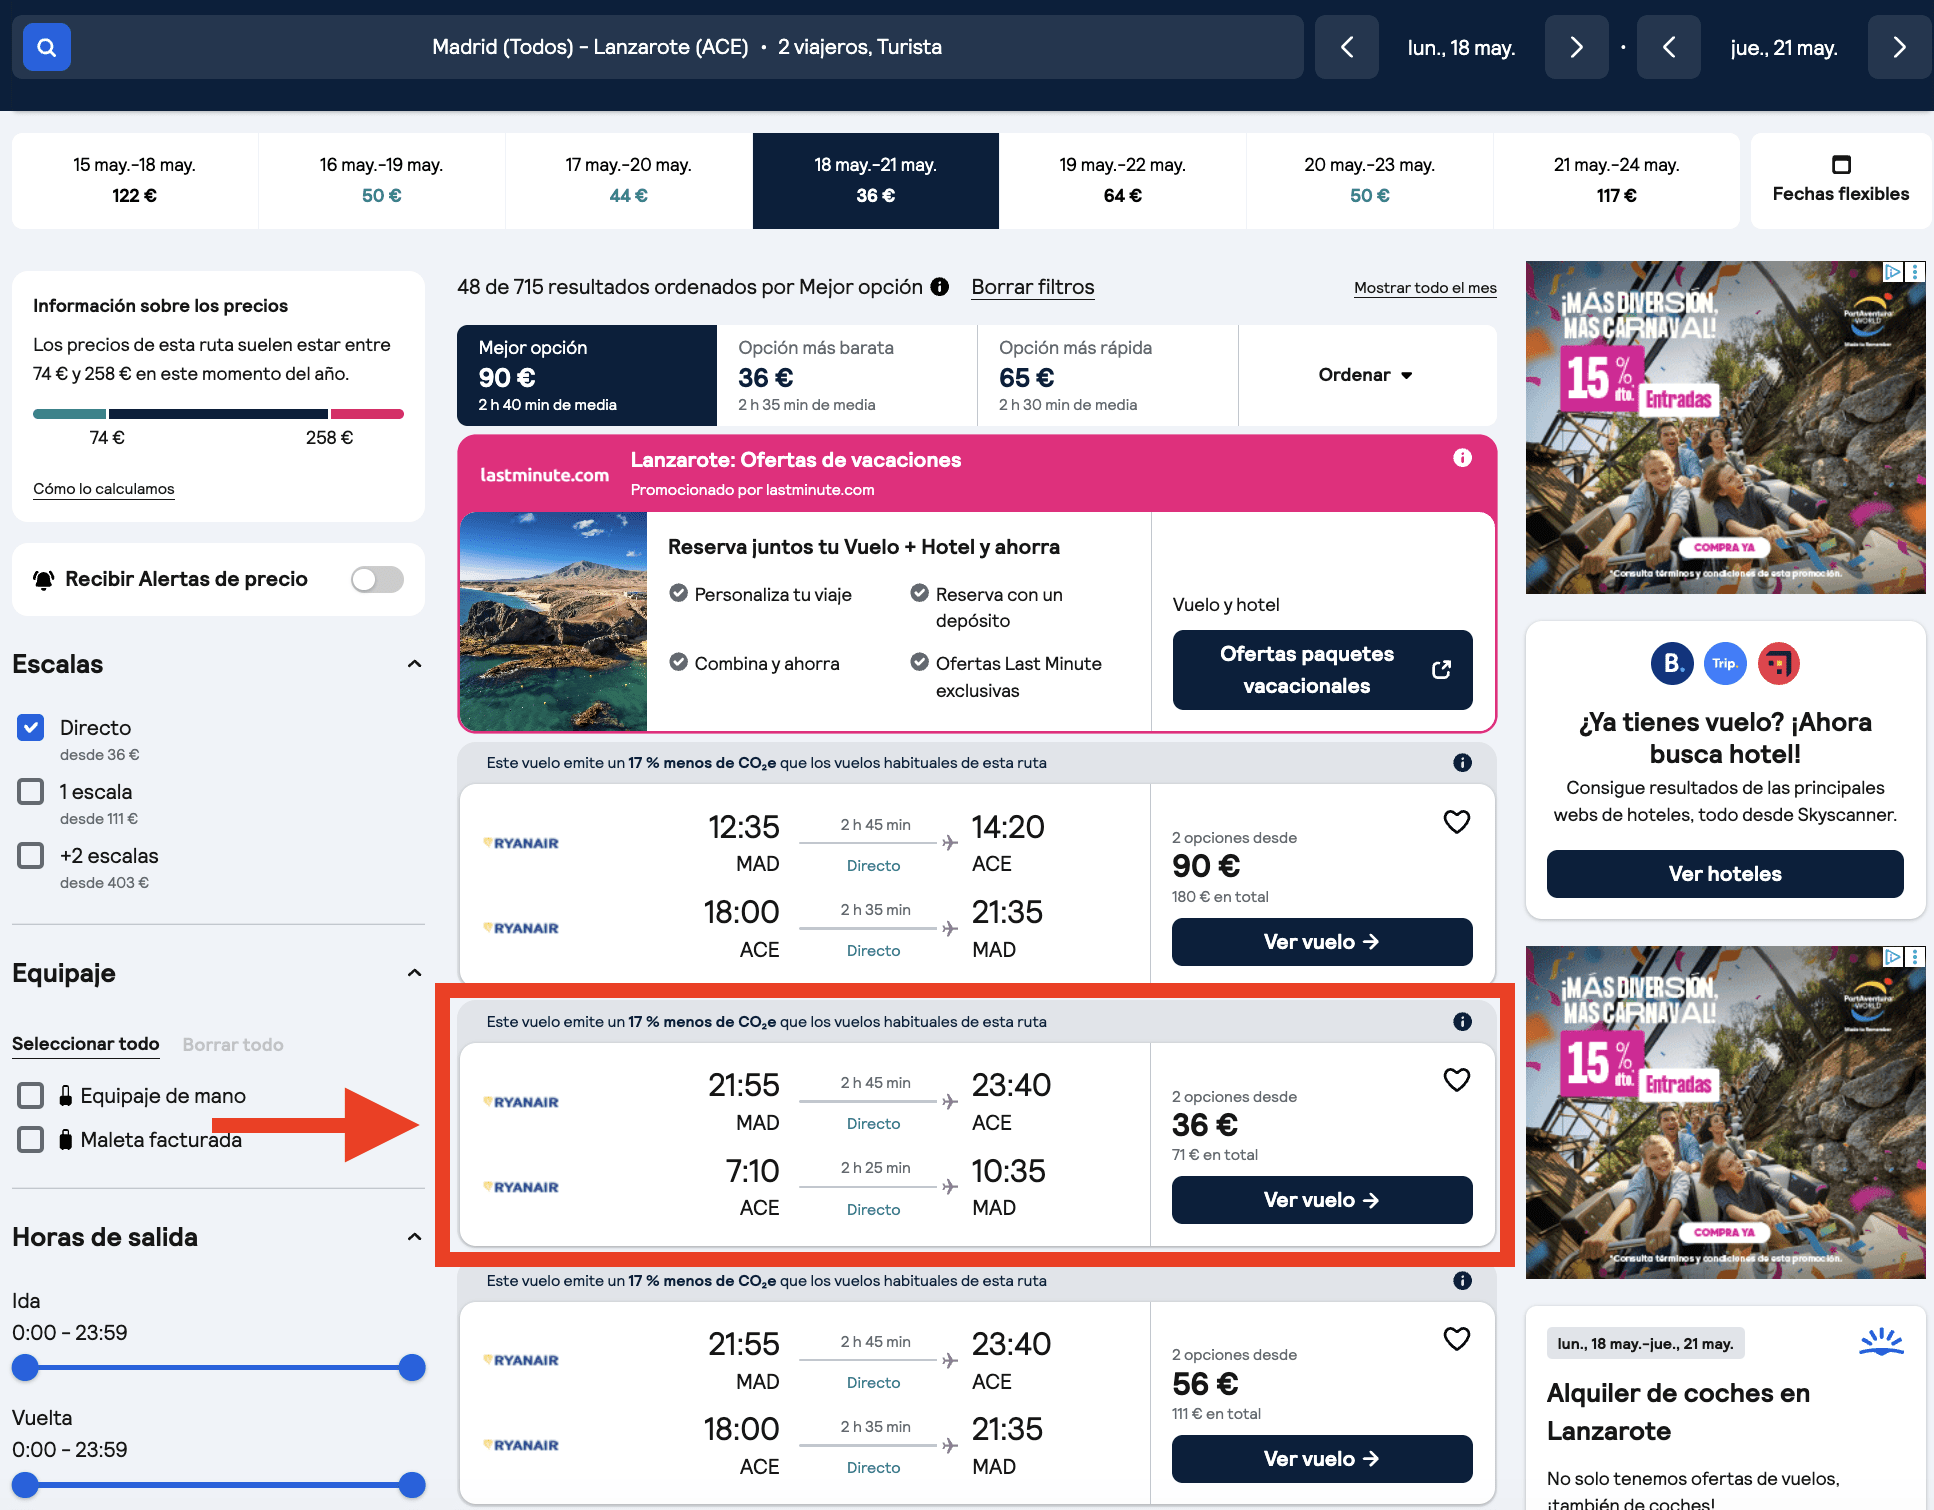Click Ver vuelo for 36 € flight
1934x1510 pixels.
1322,1200
